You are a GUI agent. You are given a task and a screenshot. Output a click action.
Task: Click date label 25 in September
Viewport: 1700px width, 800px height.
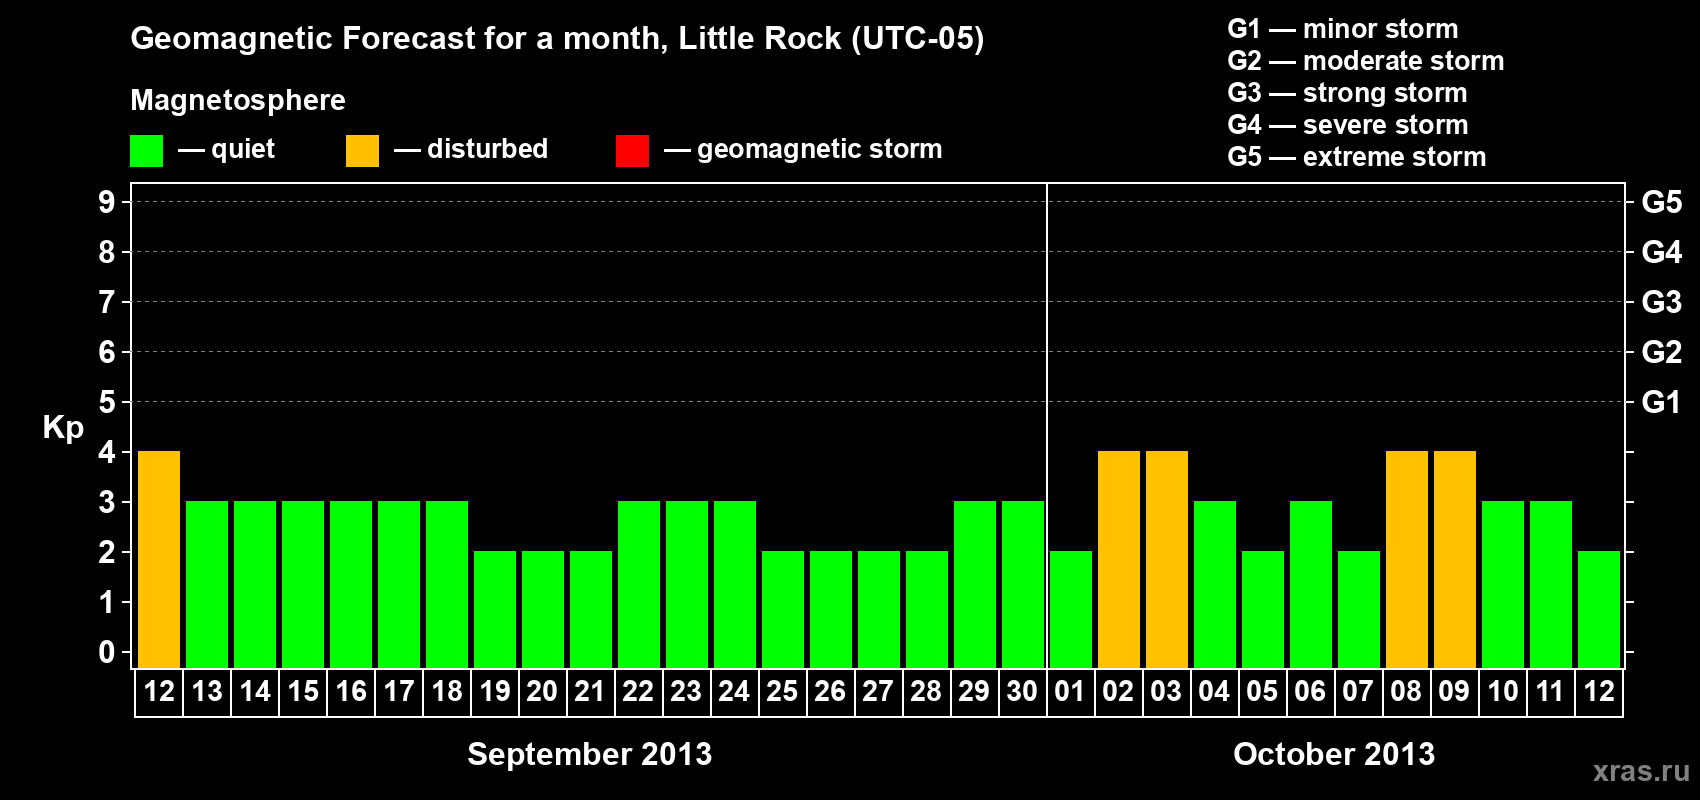(782, 691)
